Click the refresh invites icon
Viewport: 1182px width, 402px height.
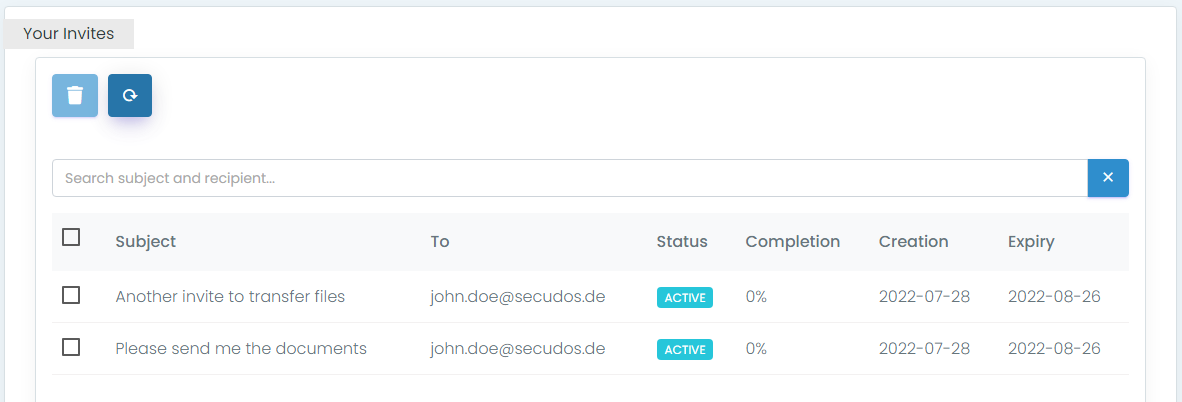[x=130, y=96]
